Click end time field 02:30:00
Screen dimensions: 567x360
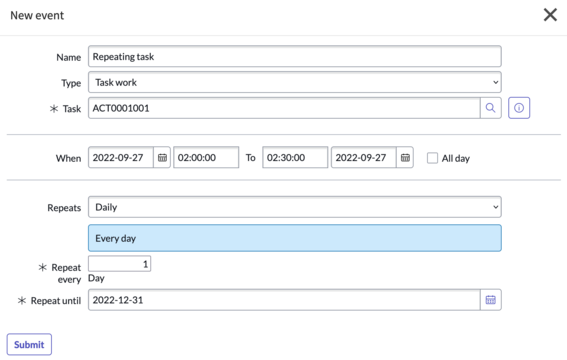tap(295, 158)
